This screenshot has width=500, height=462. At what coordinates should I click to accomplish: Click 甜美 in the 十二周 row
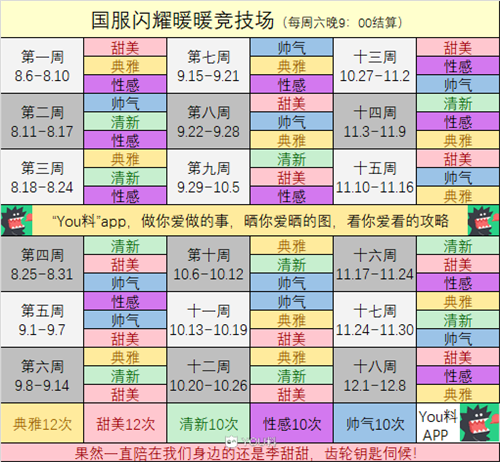[x=292, y=394]
